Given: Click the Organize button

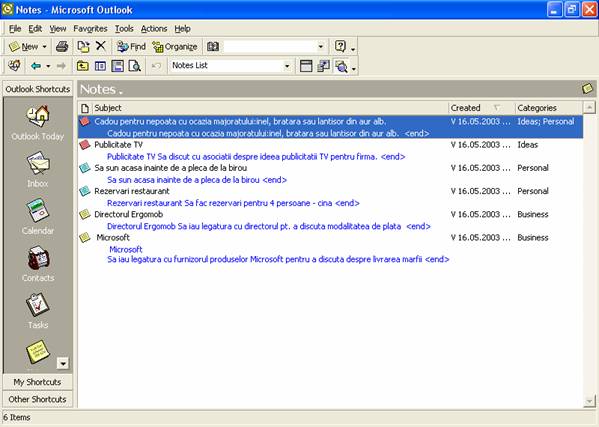Looking at the screenshot, I should point(175,47).
